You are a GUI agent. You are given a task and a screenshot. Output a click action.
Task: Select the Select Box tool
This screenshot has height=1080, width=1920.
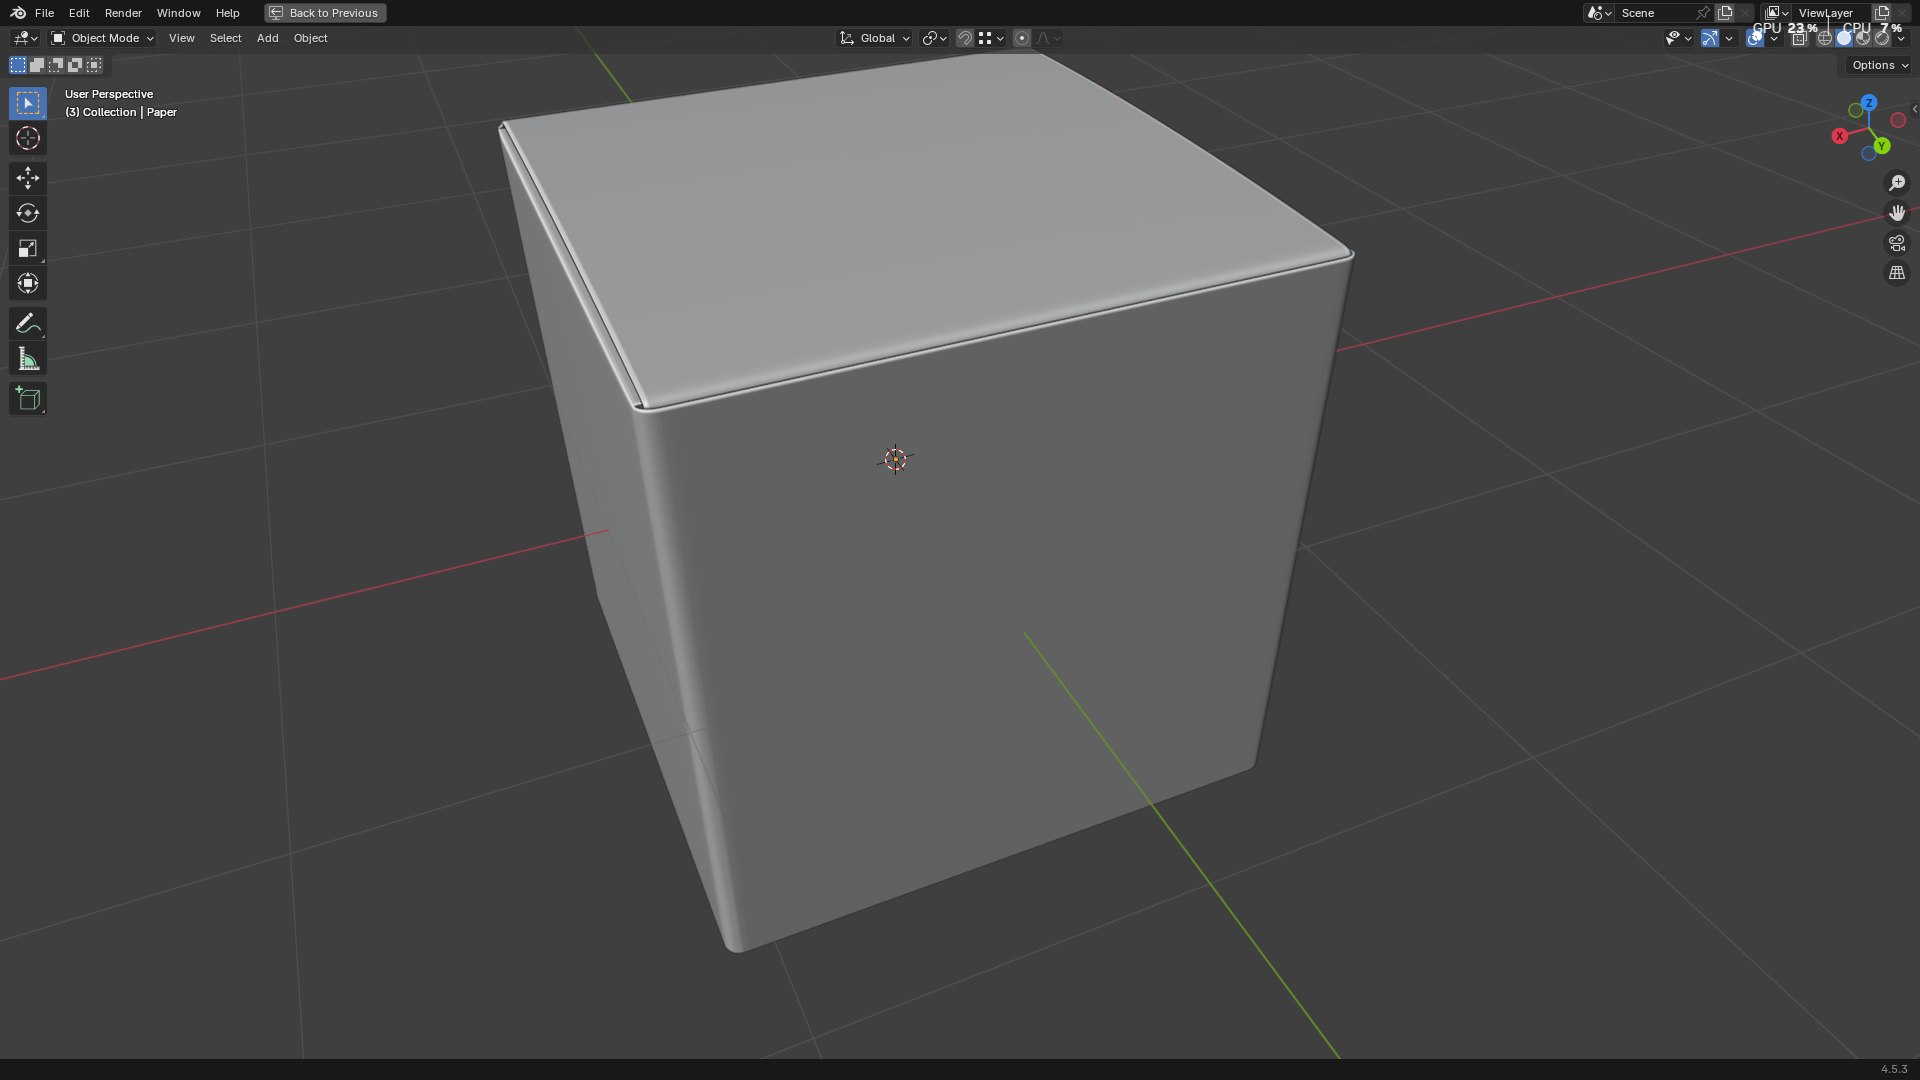[x=28, y=103]
